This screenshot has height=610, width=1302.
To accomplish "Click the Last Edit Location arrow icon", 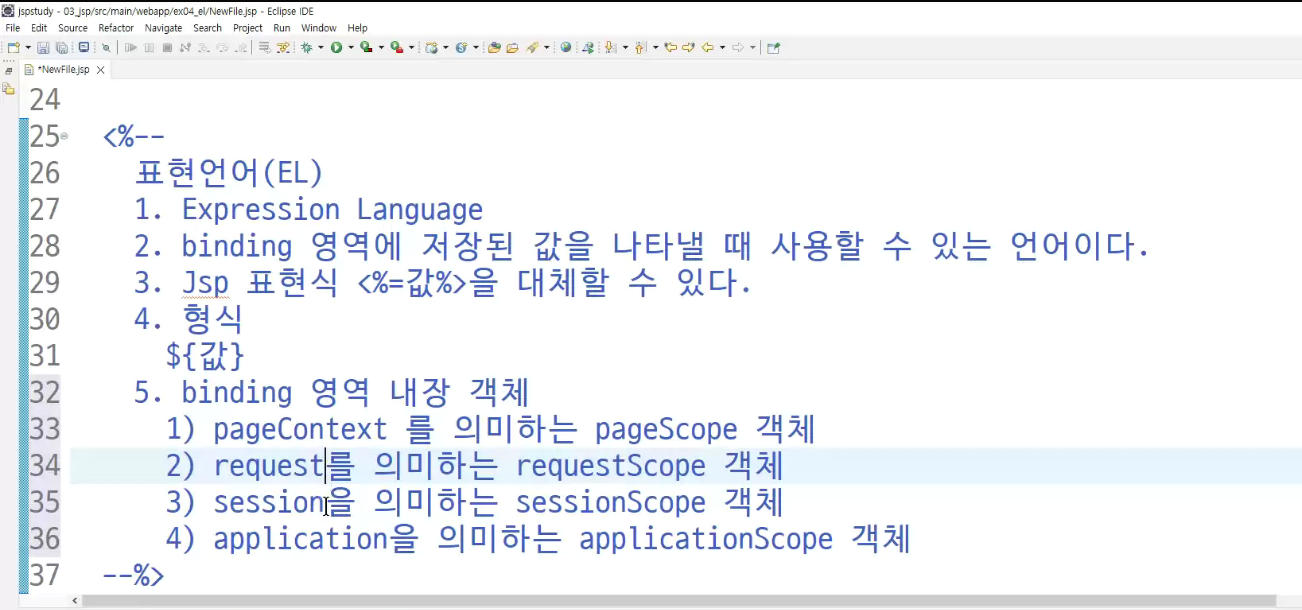I will (x=671, y=47).
